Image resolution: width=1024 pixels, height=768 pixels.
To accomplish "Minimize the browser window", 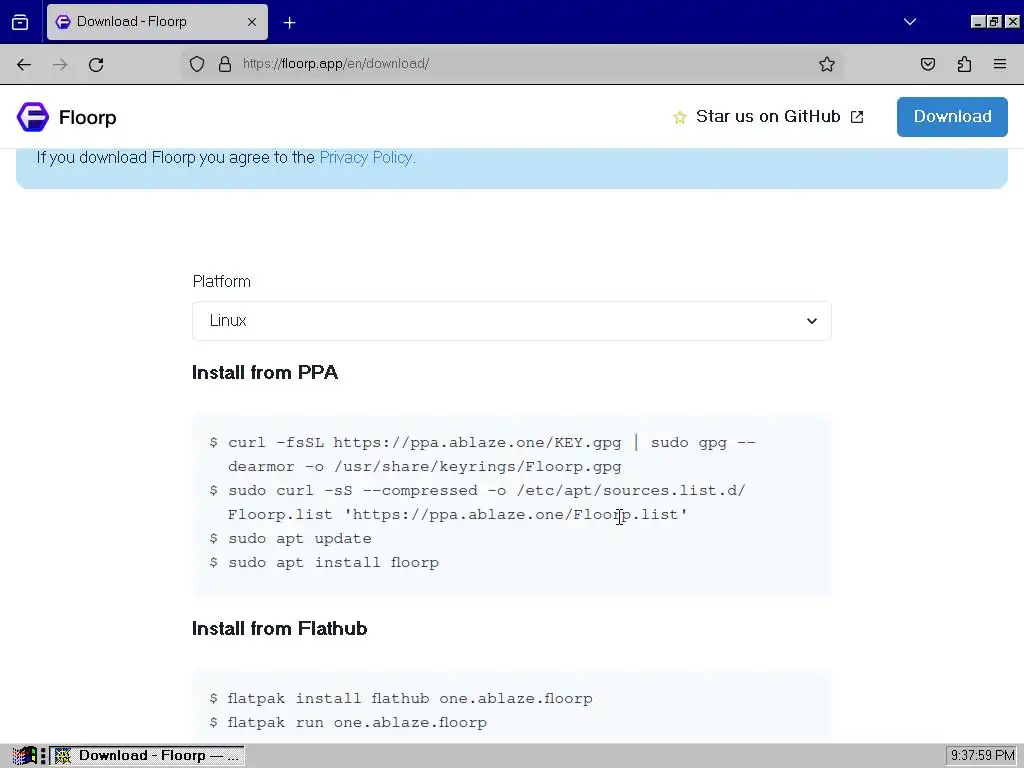I will (978, 22).
